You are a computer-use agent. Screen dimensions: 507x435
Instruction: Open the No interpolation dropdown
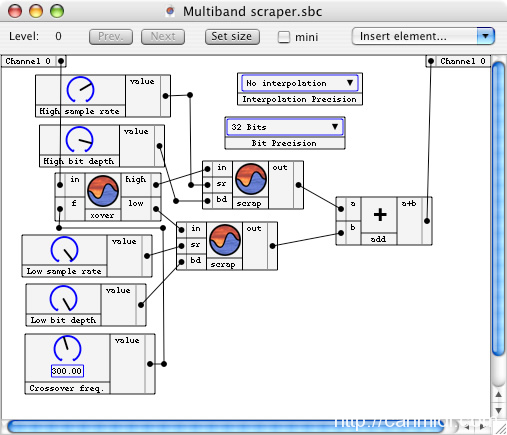pos(299,83)
